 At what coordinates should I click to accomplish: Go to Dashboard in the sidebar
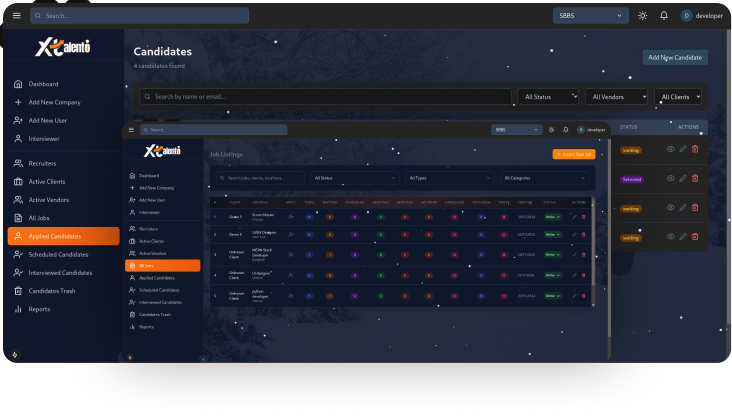tap(43, 84)
